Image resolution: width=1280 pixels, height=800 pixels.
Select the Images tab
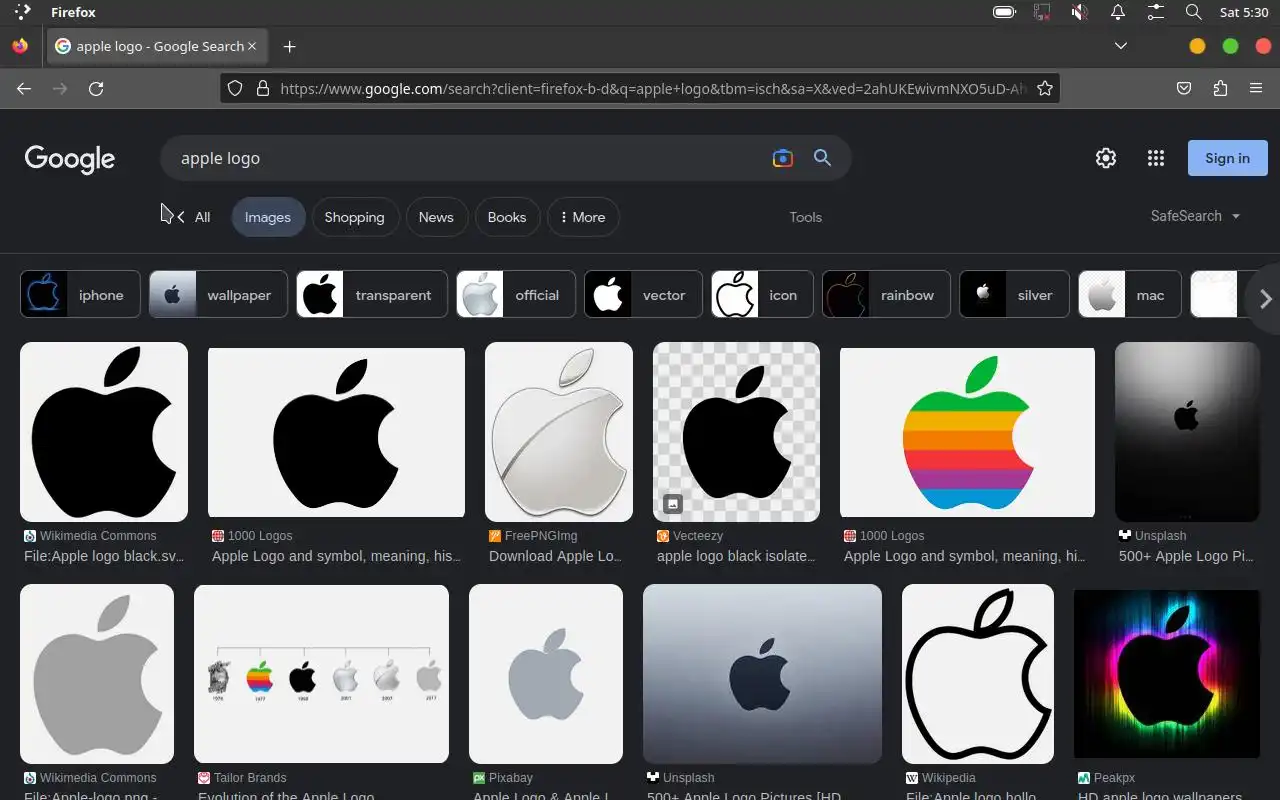[x=268, y=217]
